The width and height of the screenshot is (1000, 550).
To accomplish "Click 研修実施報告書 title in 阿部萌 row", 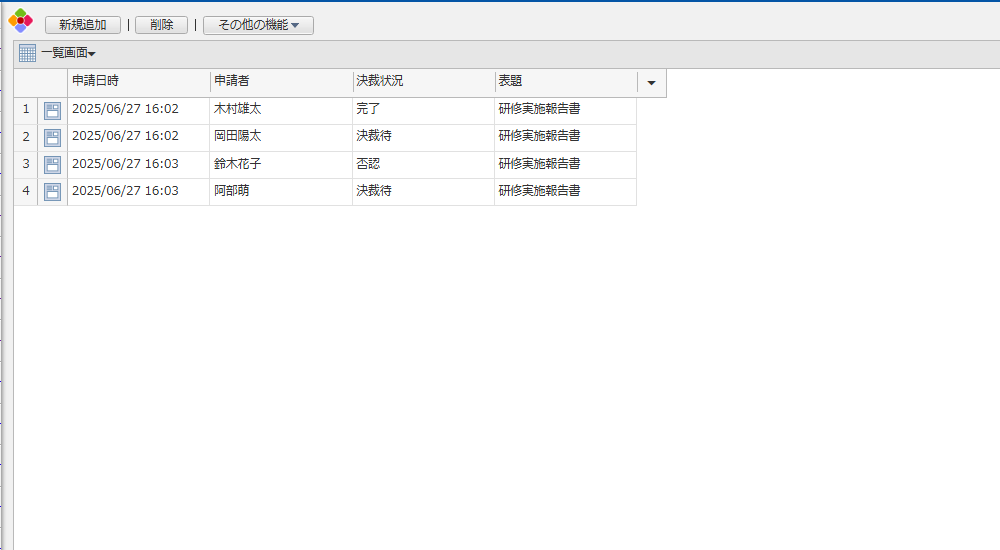I will point(540,191).
